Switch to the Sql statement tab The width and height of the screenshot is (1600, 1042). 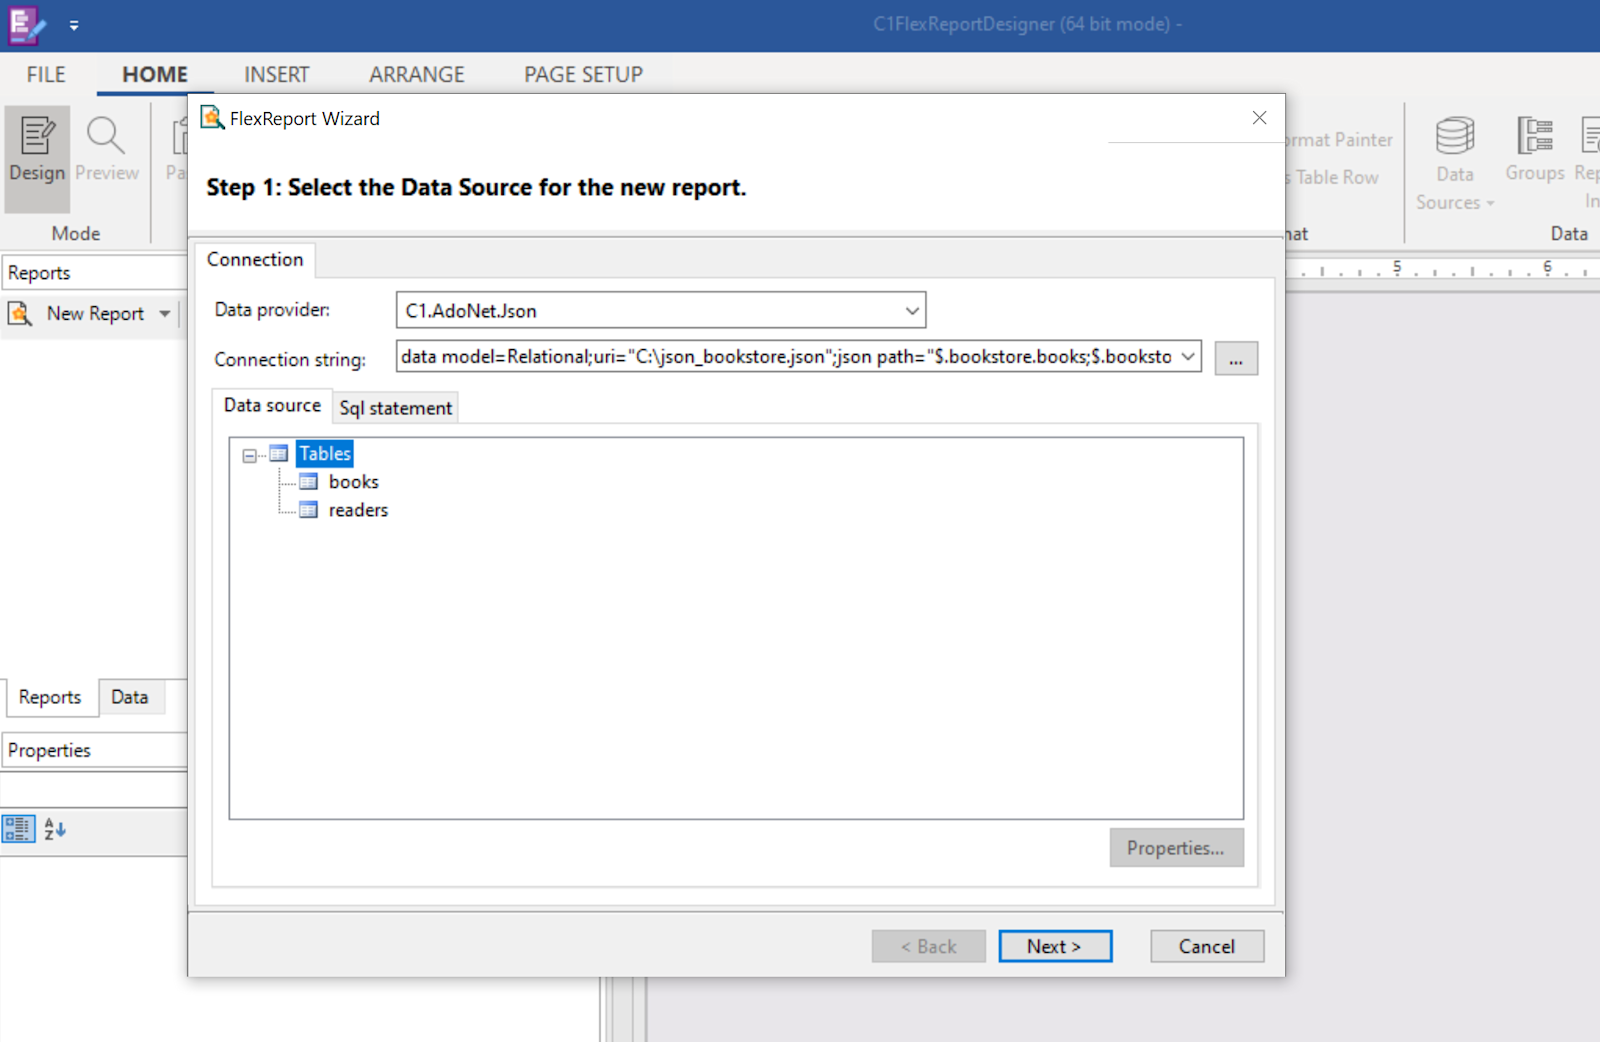click(395, 408)
